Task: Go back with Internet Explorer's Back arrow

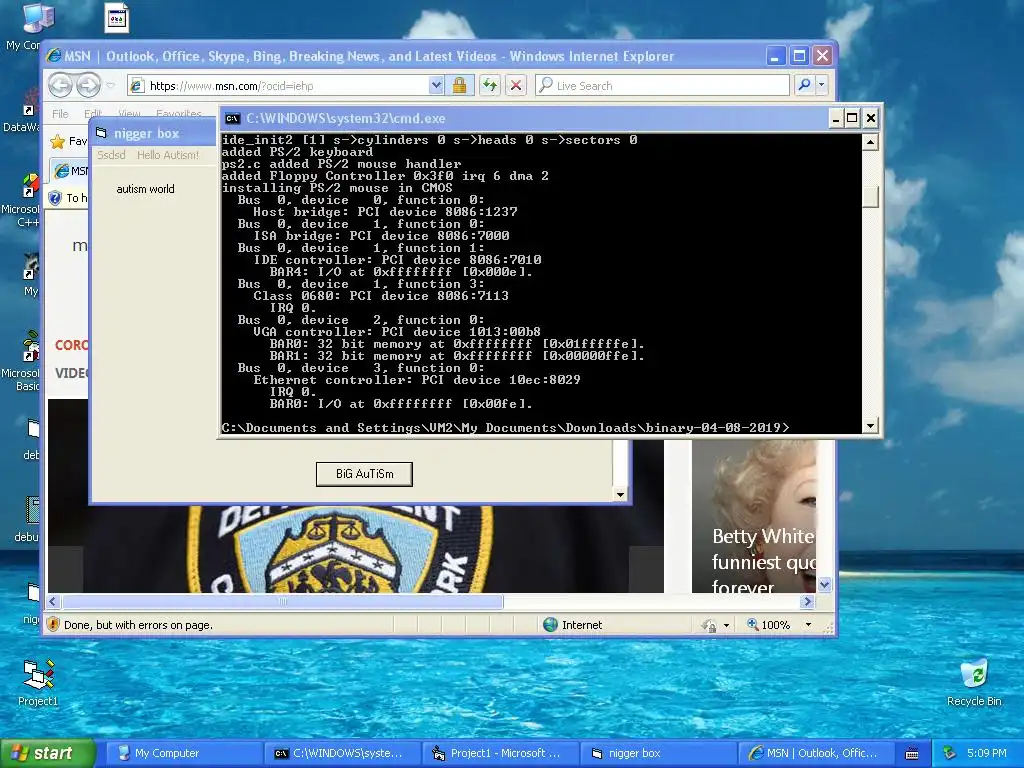Action: click(x=60, y=85)
